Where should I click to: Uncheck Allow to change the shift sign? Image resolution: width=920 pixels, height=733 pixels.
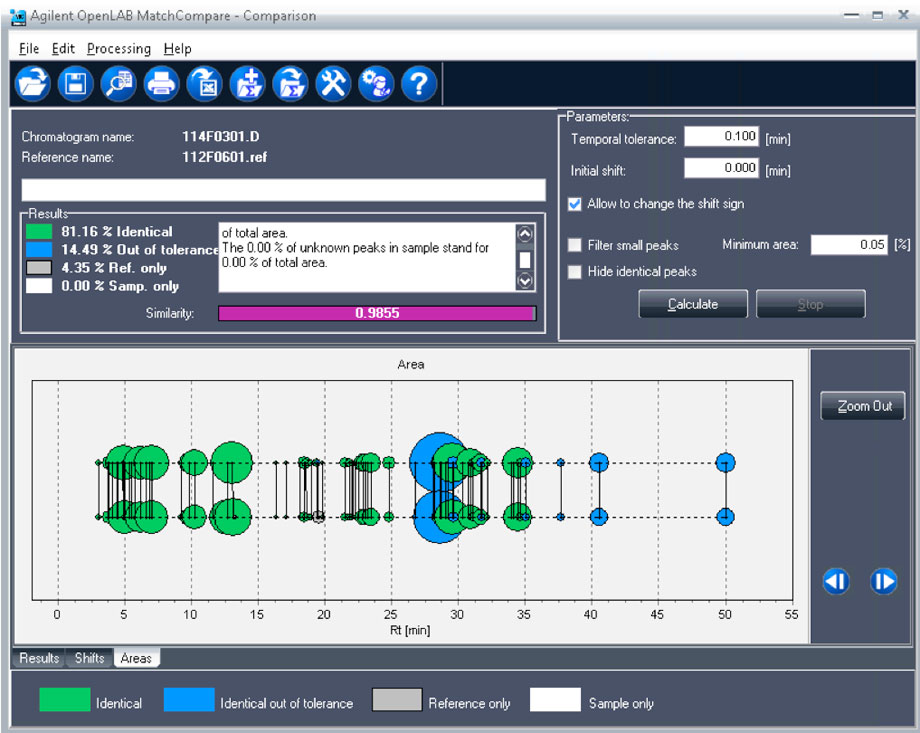[575, 204]
